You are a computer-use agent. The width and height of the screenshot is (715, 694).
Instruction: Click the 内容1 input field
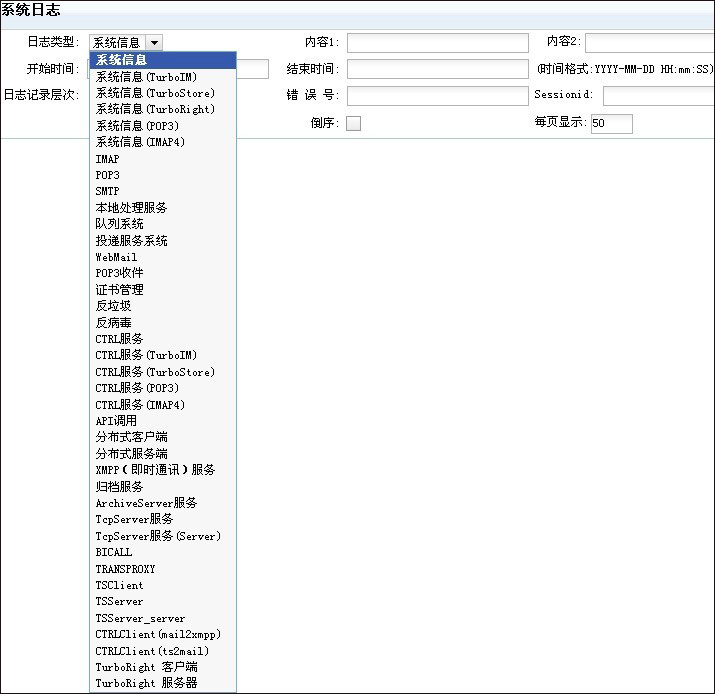[x=437, y=43]
